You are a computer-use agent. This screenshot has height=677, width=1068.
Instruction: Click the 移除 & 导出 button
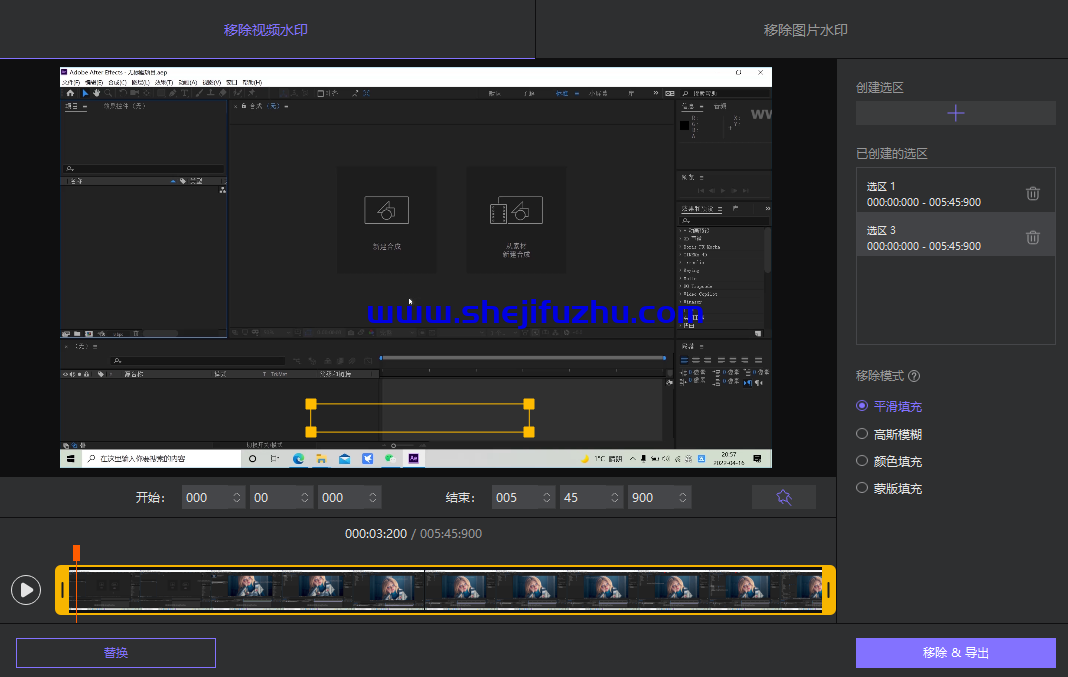click(956, 653)
